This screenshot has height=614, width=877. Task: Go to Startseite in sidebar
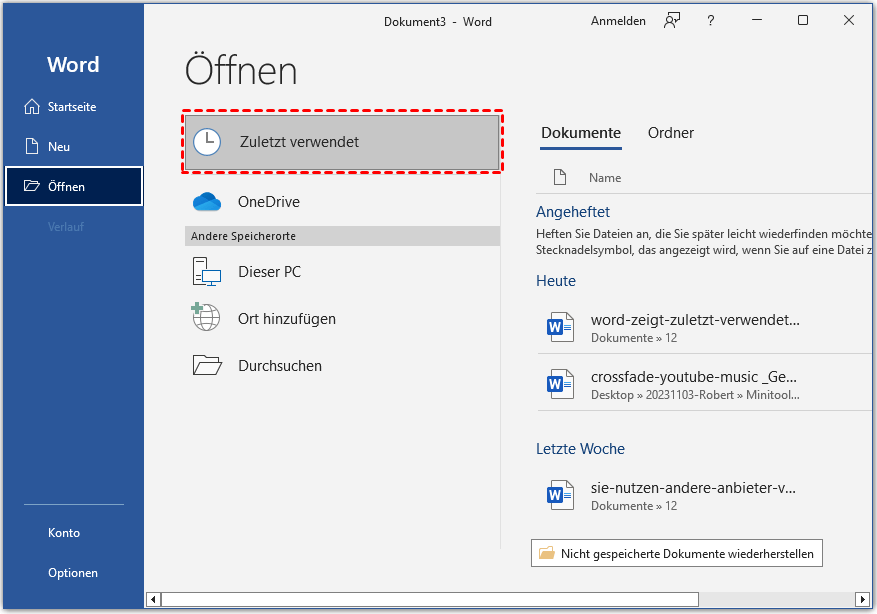[x=72, y=107]
